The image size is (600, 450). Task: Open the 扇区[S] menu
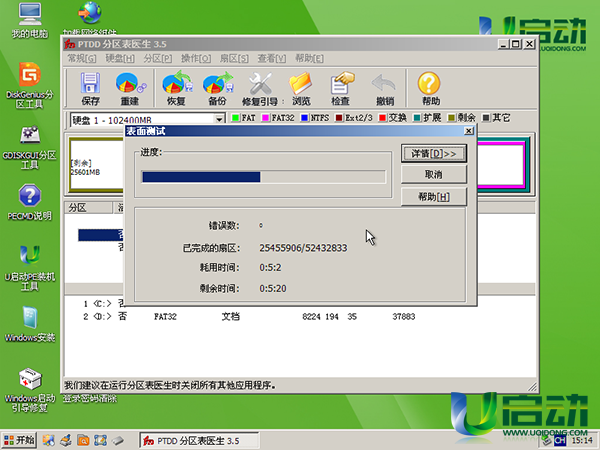pos(234,59)
